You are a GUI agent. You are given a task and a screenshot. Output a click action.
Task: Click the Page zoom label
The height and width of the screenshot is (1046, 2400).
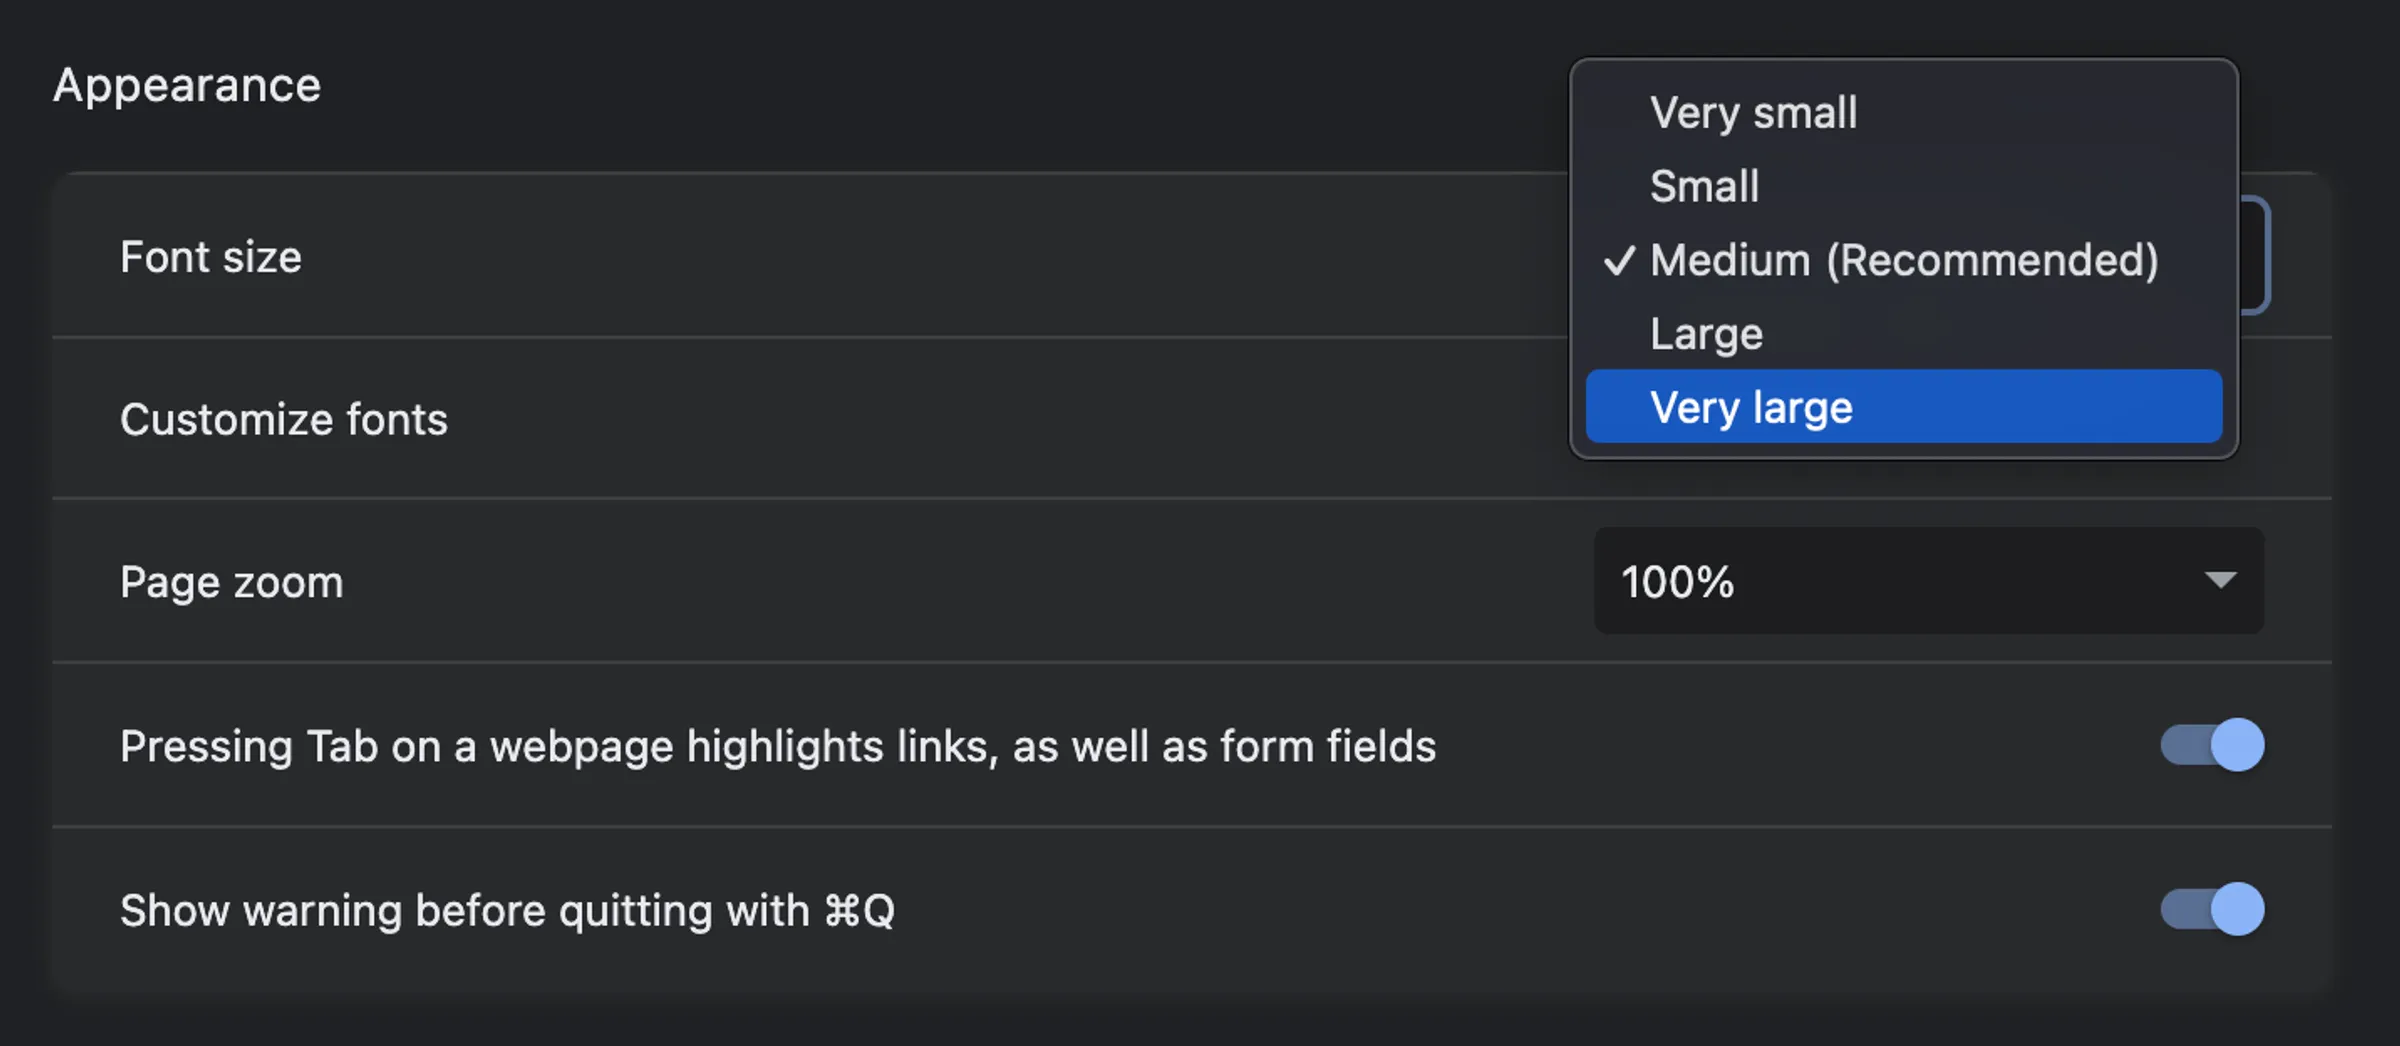pyautogui.click(x=231, y=580)
